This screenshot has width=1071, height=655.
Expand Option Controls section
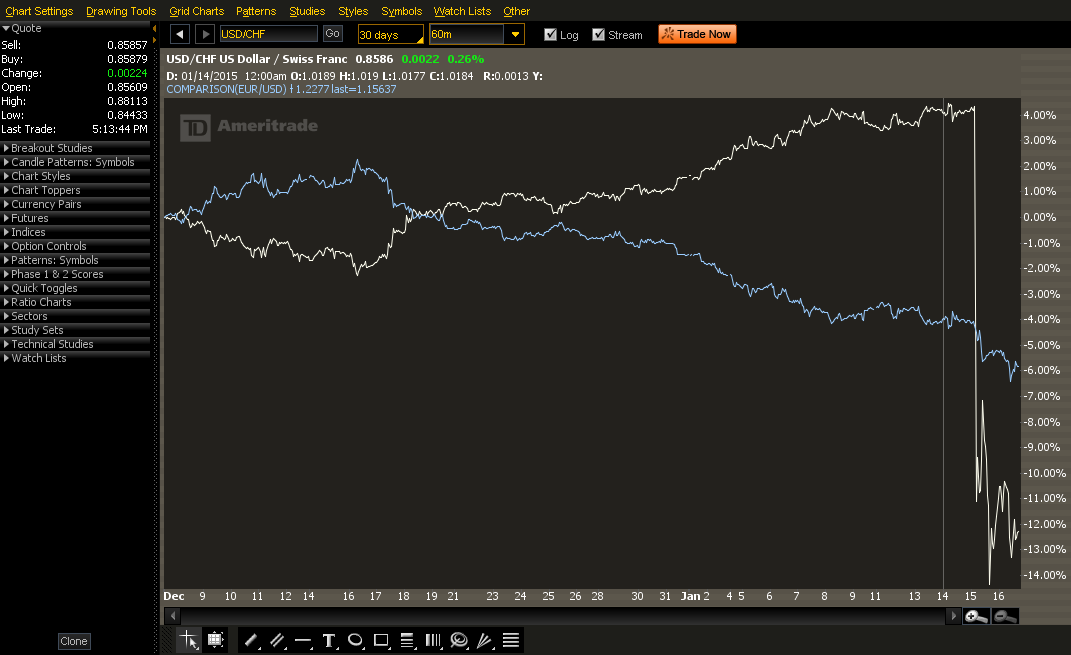(x=75, y=246)
